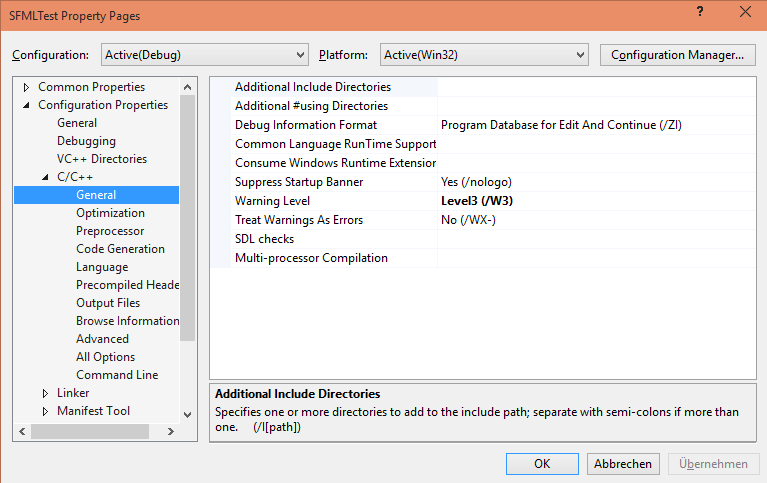The width and height of the screenshot is (767, 483).
Task: Select VC++ Directories item
Action: coord(101,159)
